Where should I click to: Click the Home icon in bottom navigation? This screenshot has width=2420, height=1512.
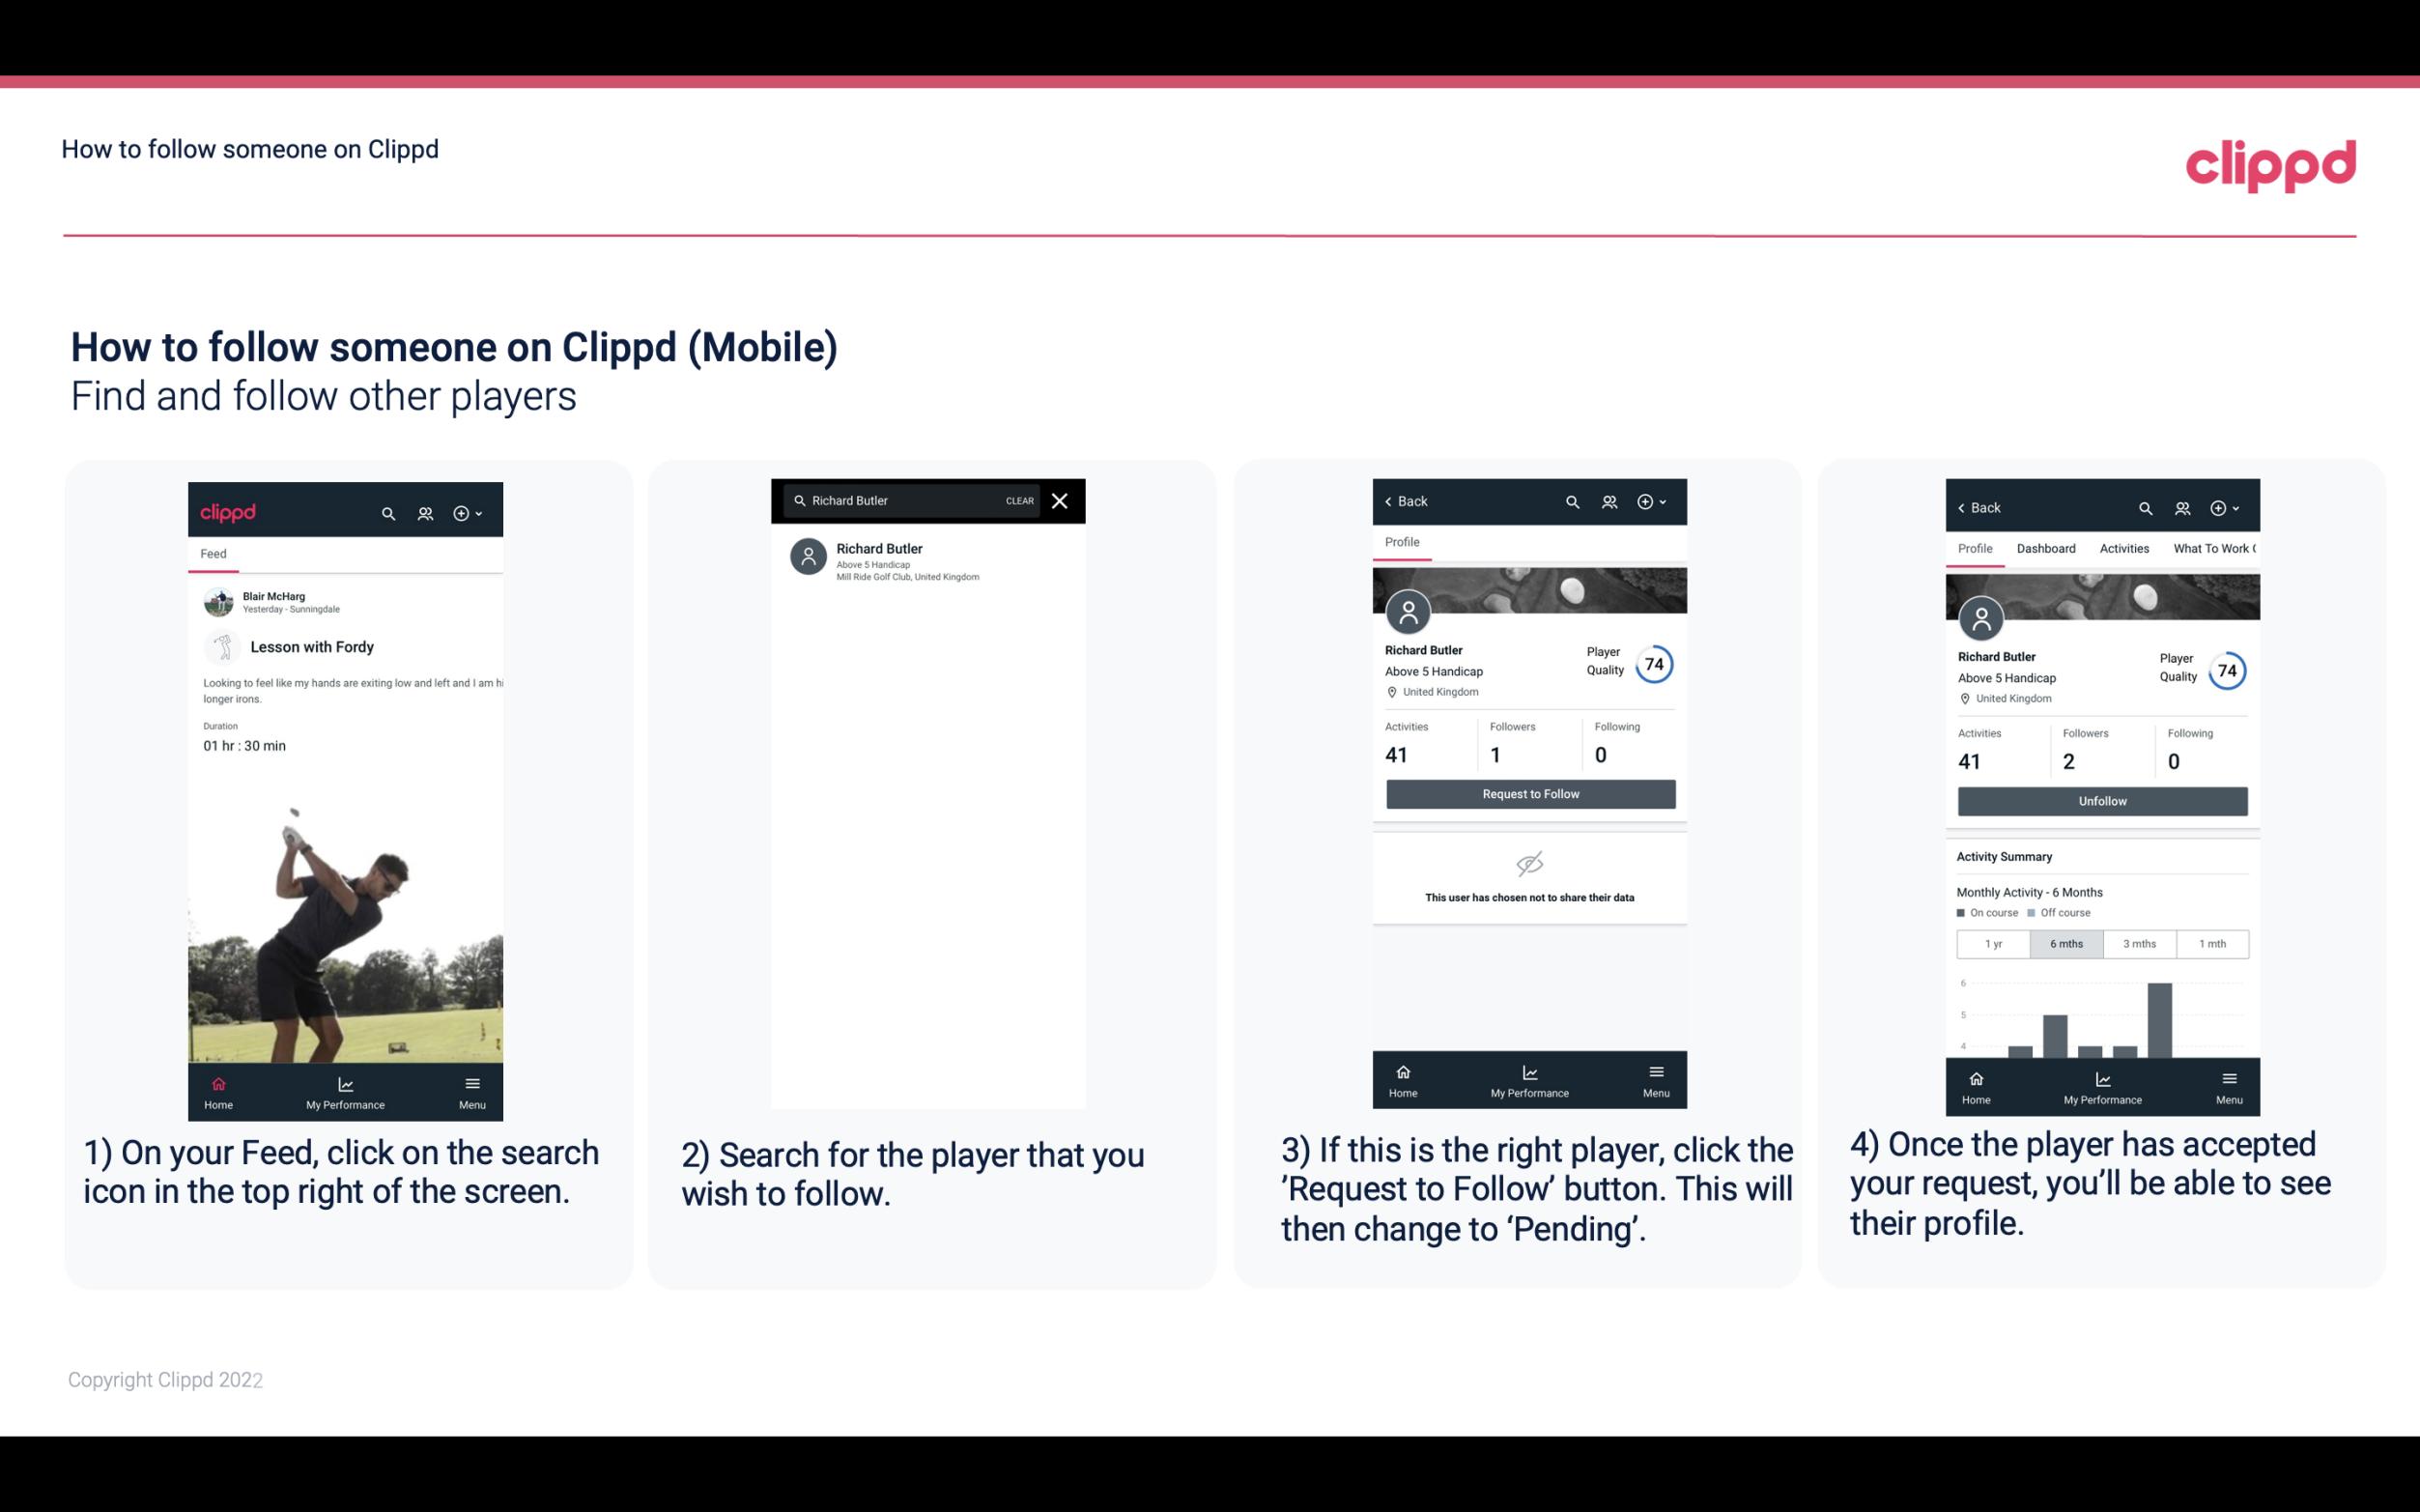click(x=215, y=1082)
